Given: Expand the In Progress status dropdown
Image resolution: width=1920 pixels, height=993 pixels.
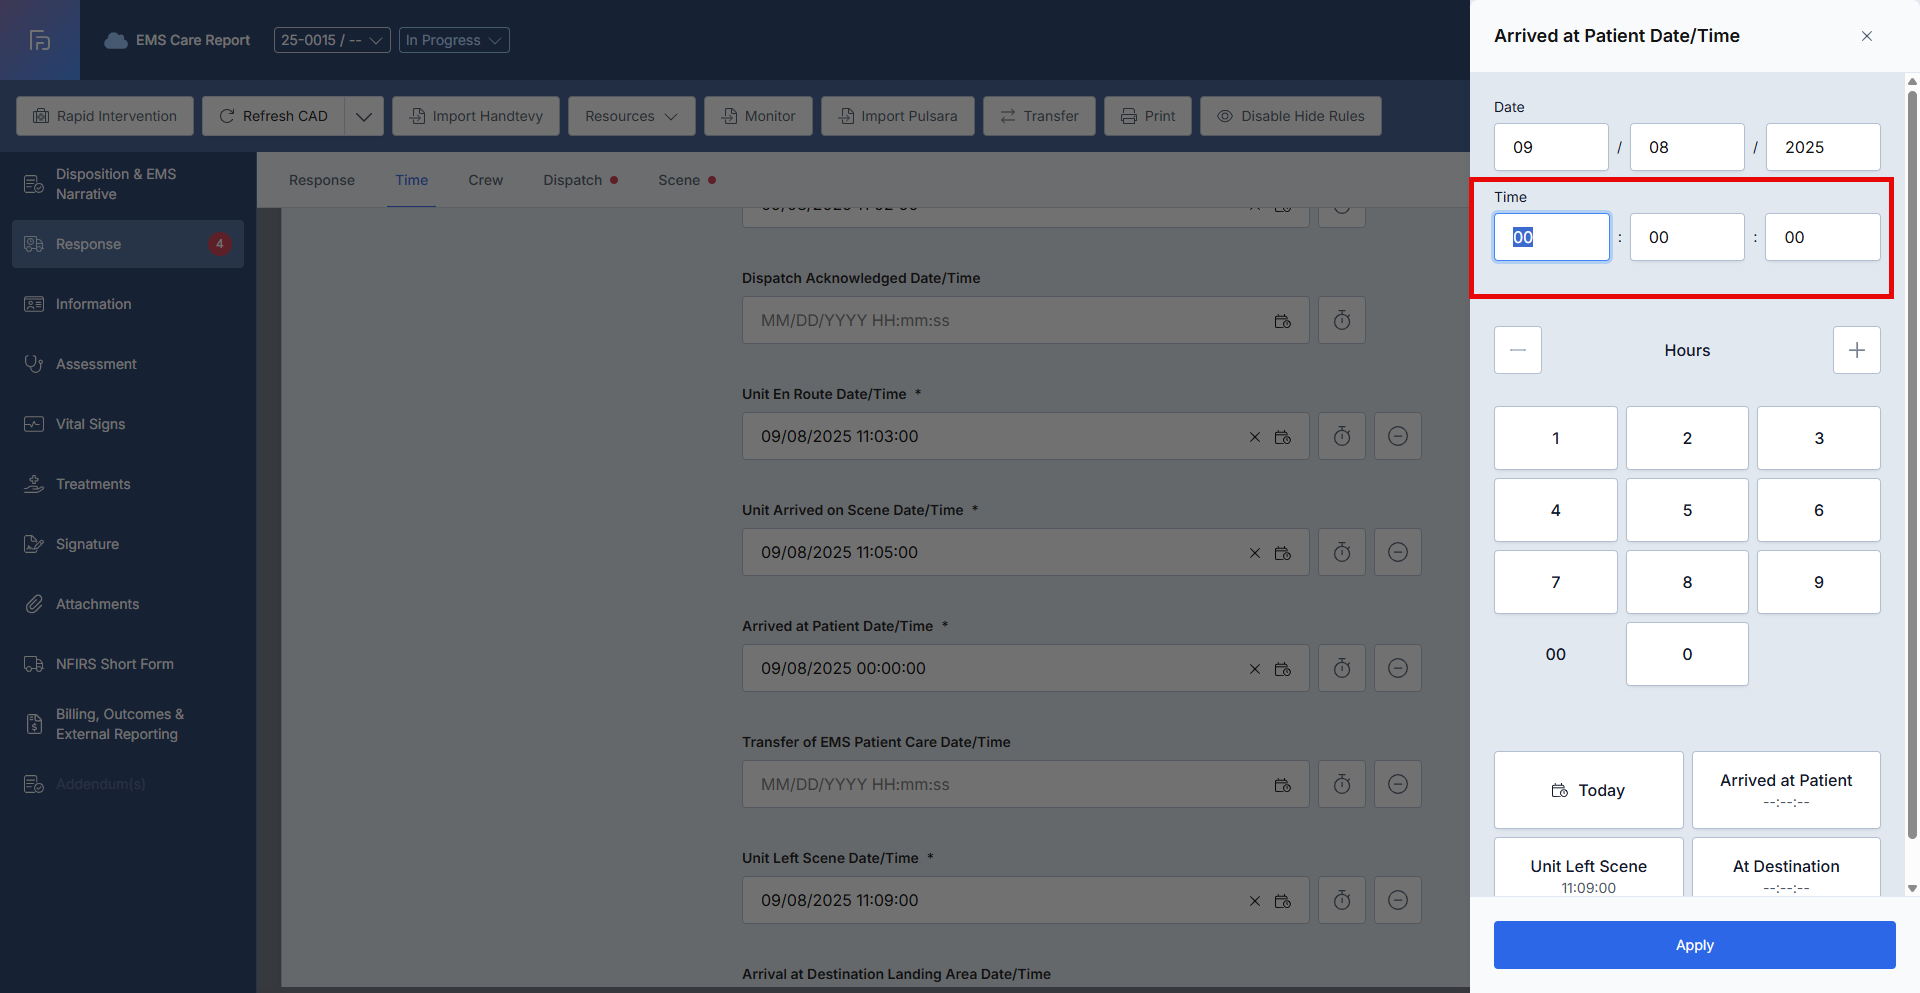Looking at the screenshot, I should 454,40.
